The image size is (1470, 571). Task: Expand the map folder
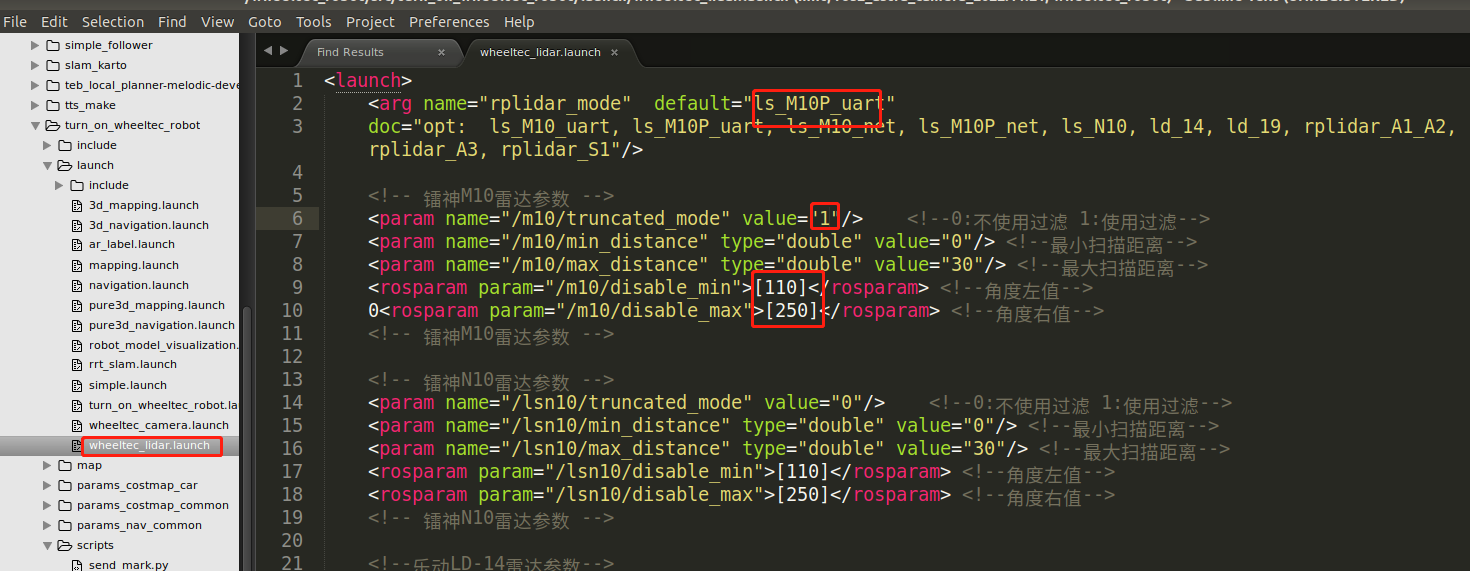click(48, 465)
